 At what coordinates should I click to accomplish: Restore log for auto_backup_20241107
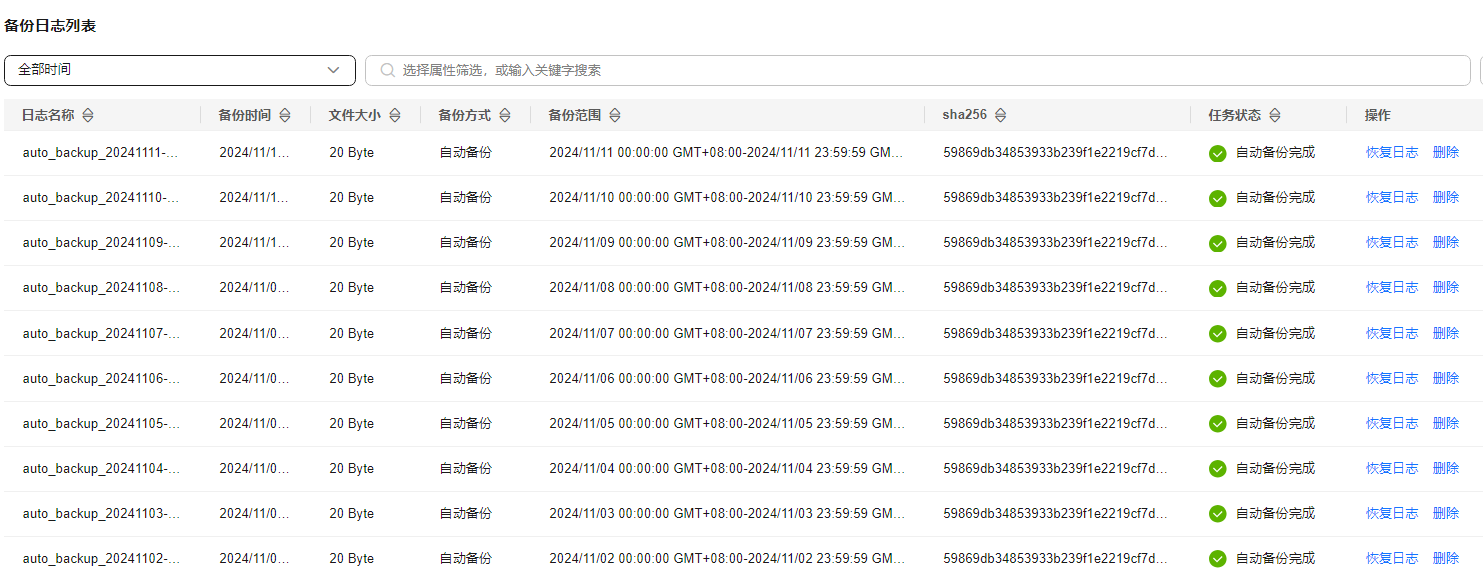coord(1392,333)
